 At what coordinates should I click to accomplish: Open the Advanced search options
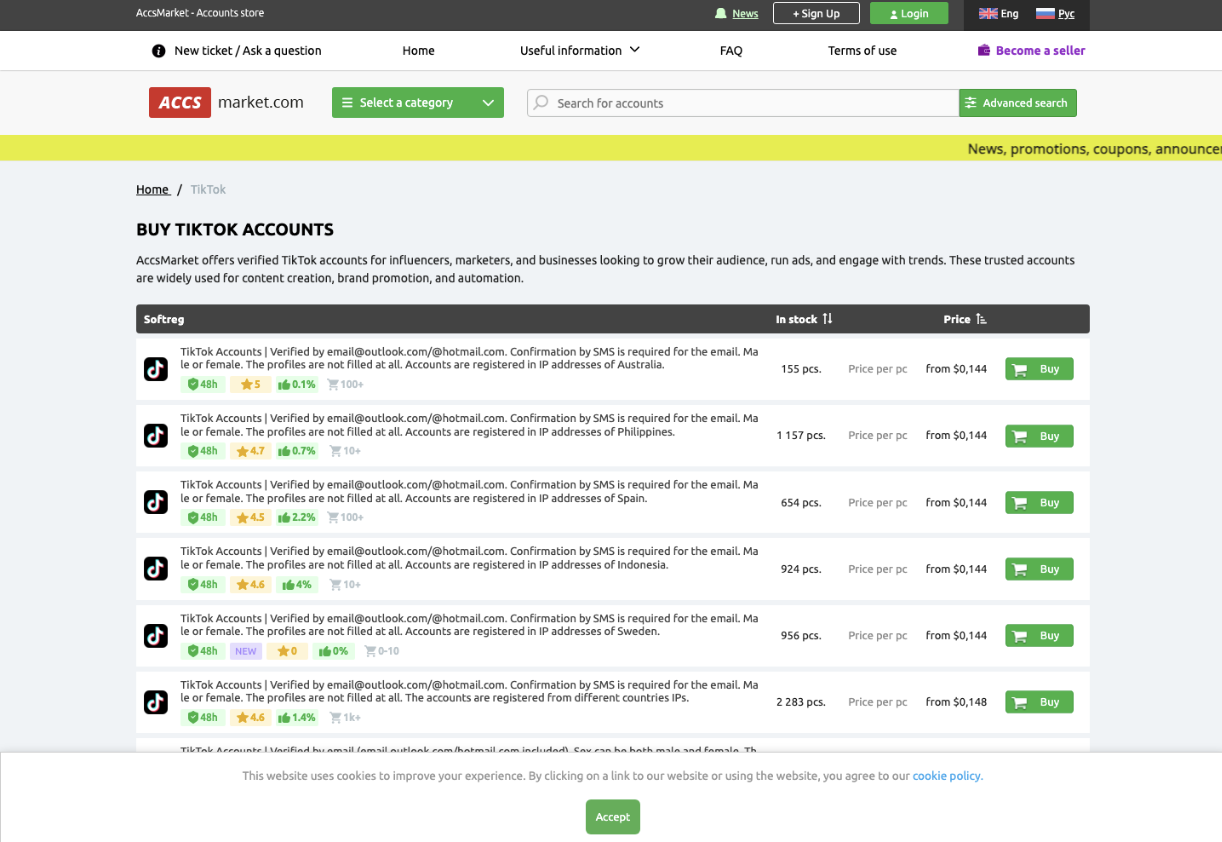pyautogui.click(x=1018, y=103)
